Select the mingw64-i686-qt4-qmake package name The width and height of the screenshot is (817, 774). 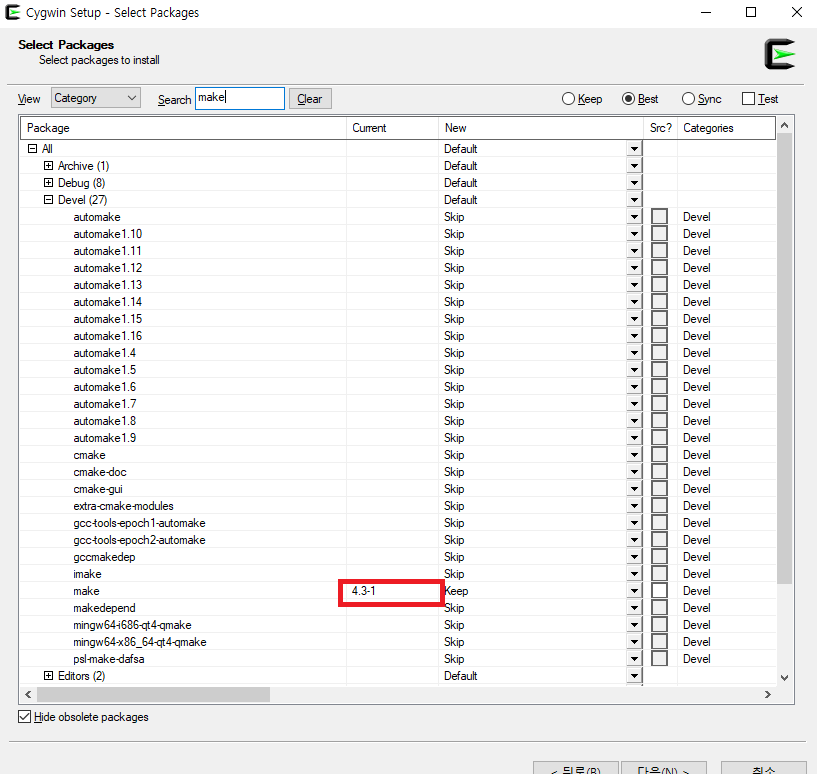(132, 625)
